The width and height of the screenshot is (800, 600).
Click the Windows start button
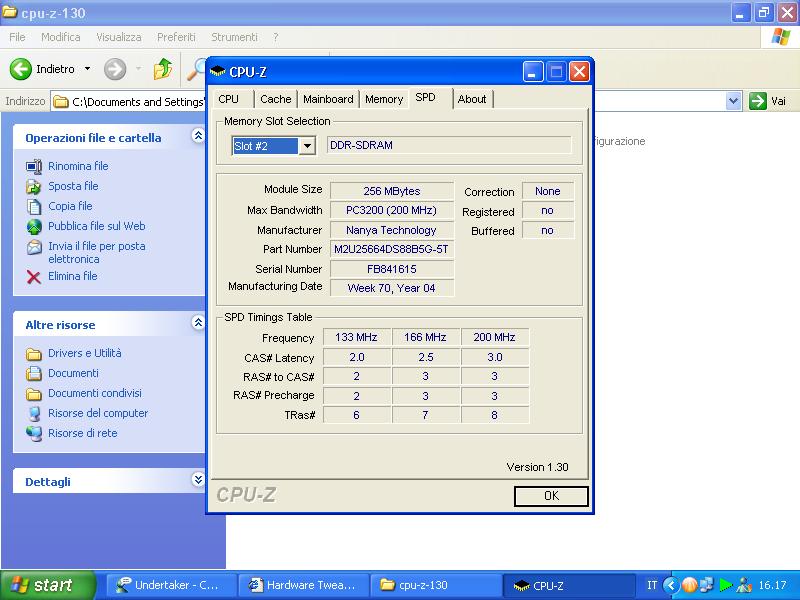point(47,585)
